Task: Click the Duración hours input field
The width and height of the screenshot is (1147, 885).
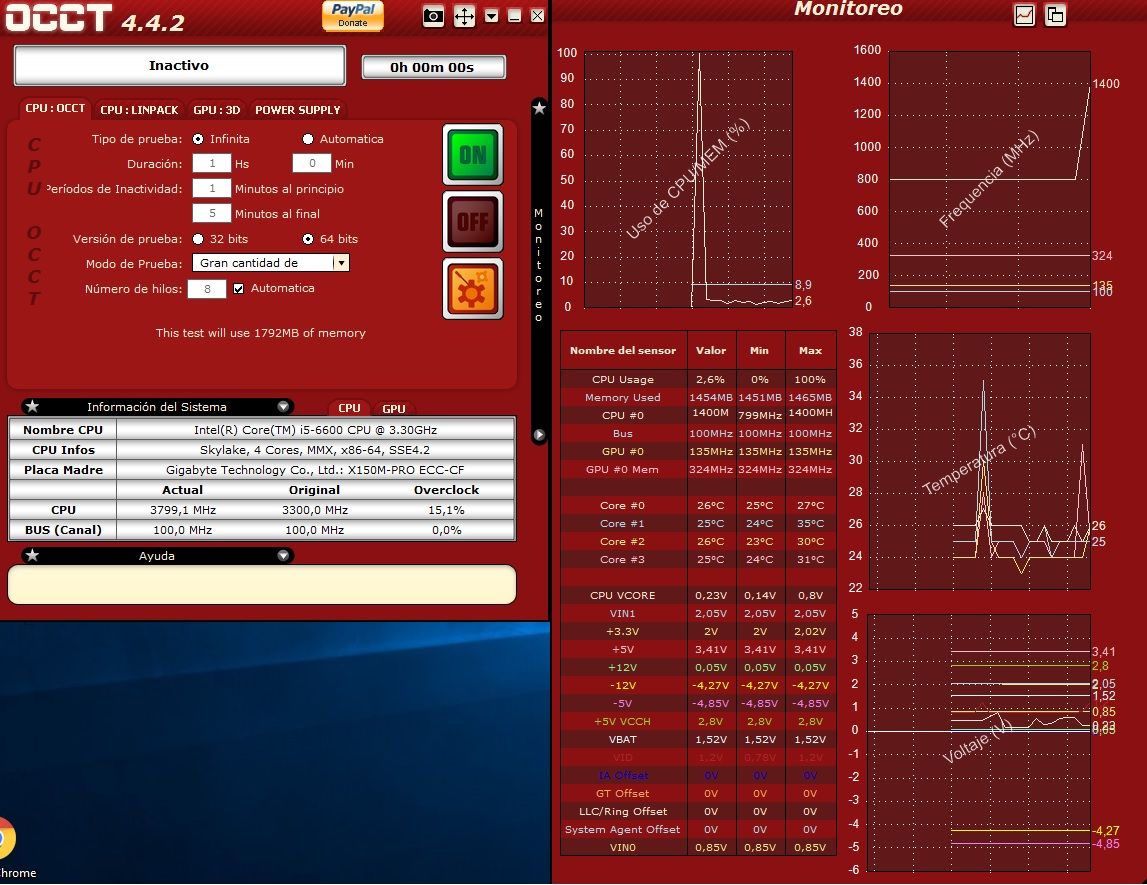Action: click(211, 164)
